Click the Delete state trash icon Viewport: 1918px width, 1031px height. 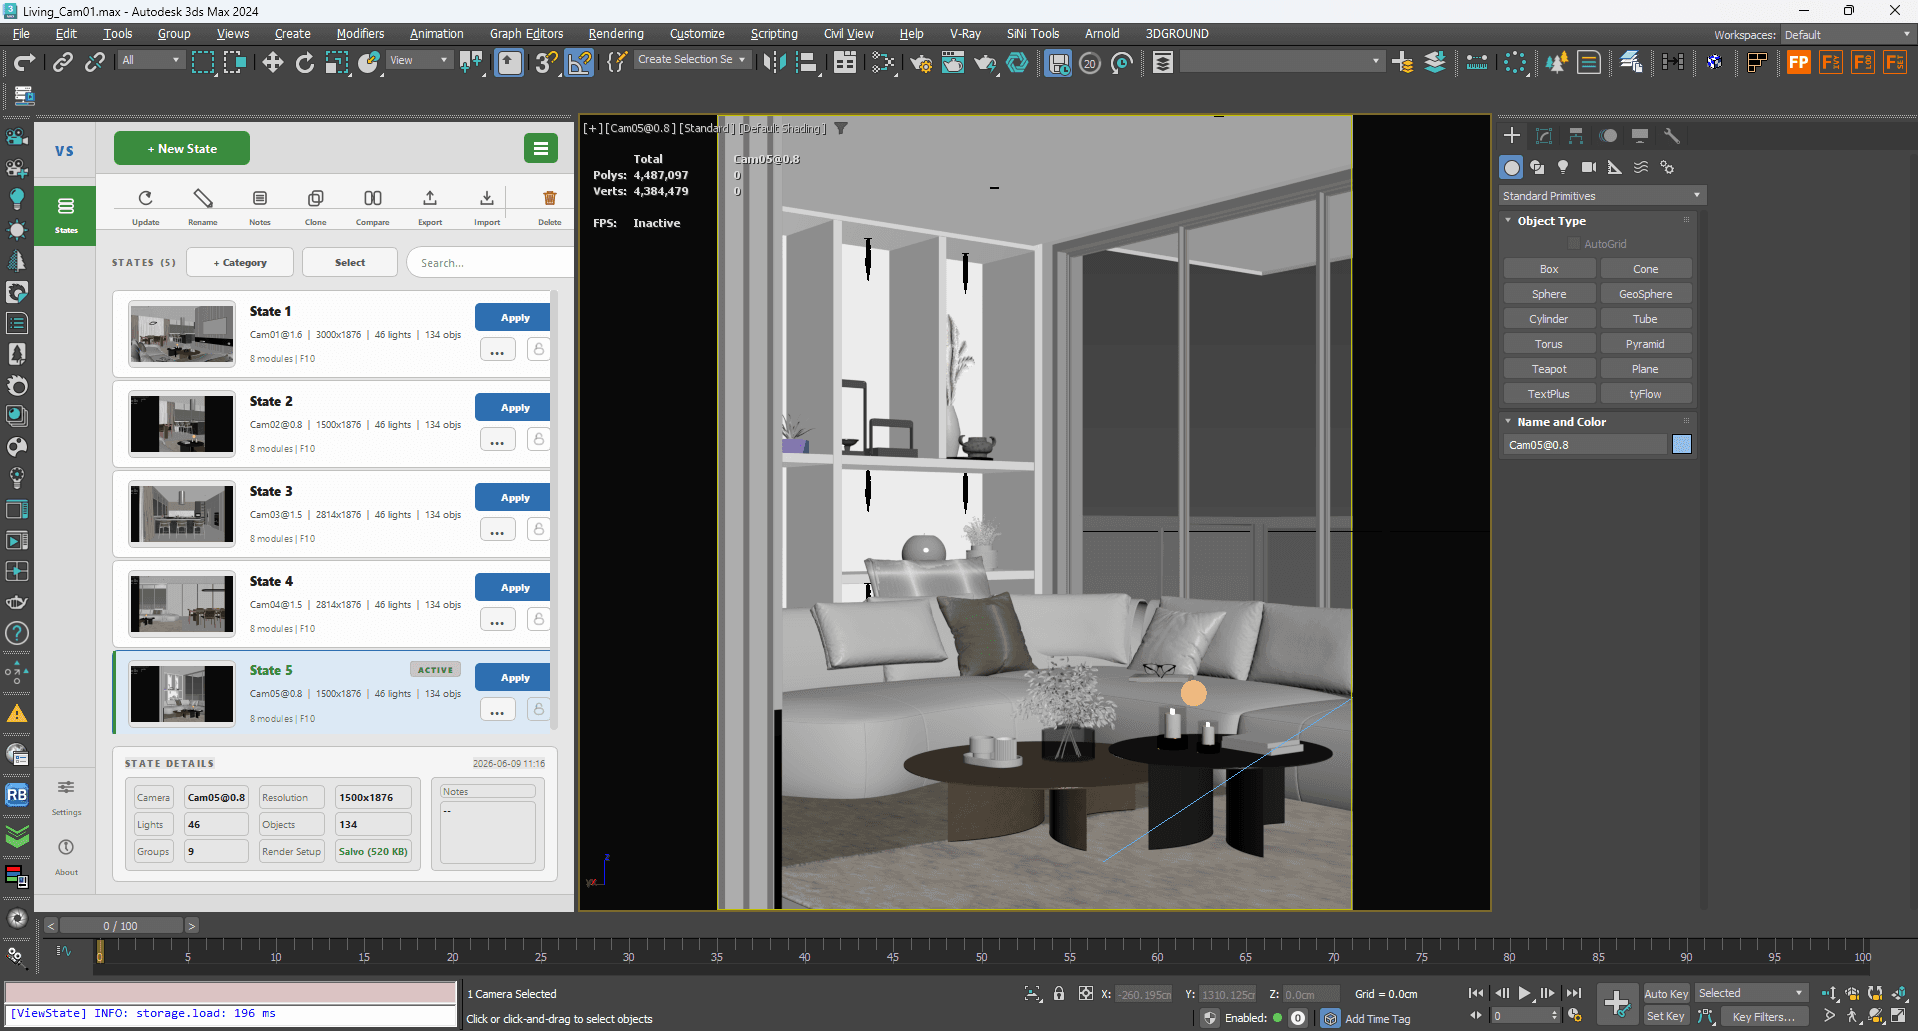click(550, 206)
